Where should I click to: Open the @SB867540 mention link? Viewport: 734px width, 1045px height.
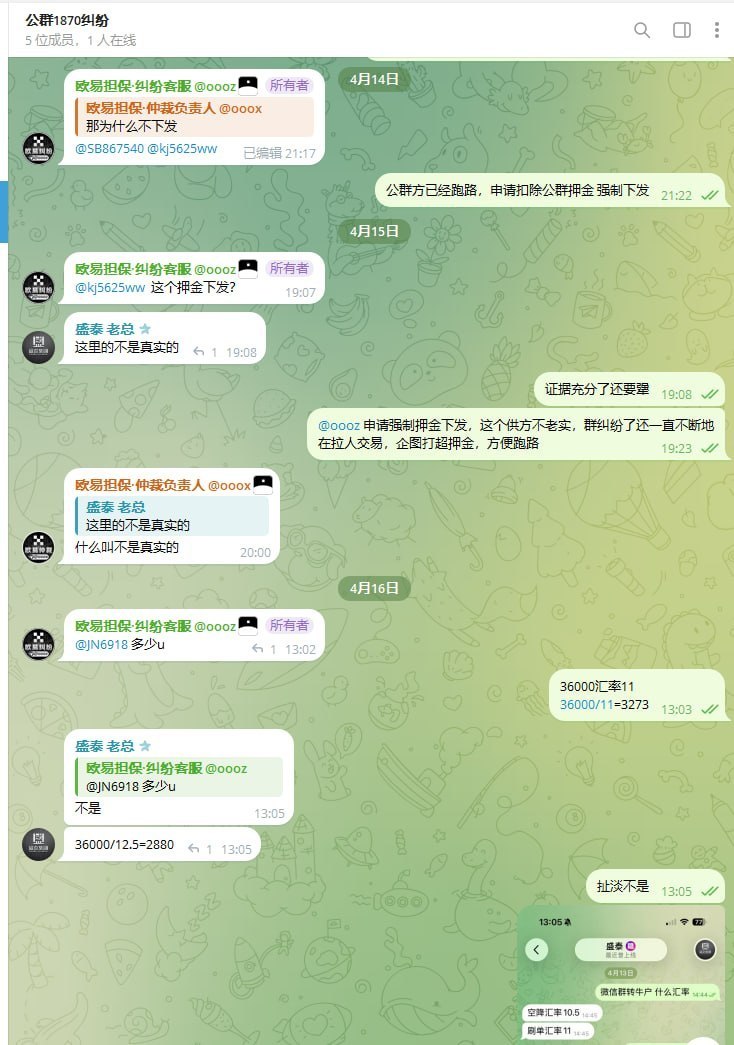[109, 149]
